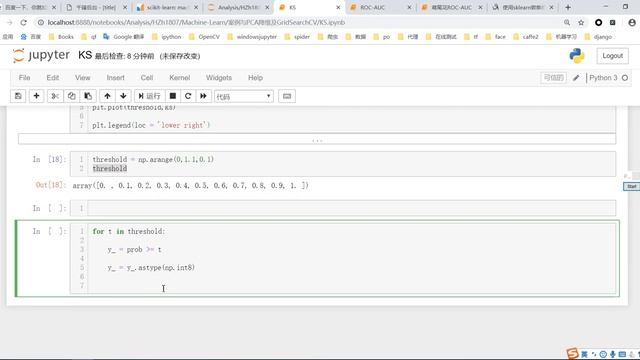Click the Out[18] array output text
Viewport: 640px width, 360px height.
[x=191, y=185]
